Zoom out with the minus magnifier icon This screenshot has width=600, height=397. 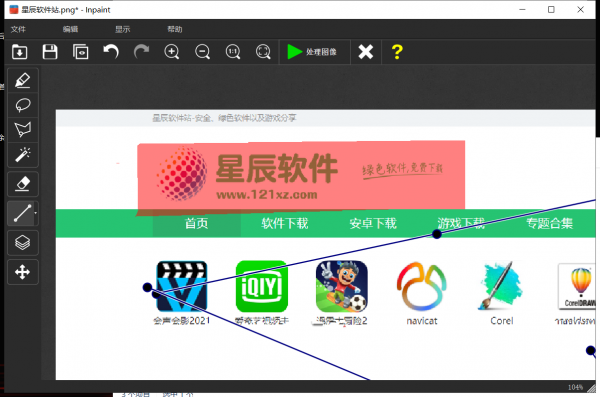tap(202, 52)
